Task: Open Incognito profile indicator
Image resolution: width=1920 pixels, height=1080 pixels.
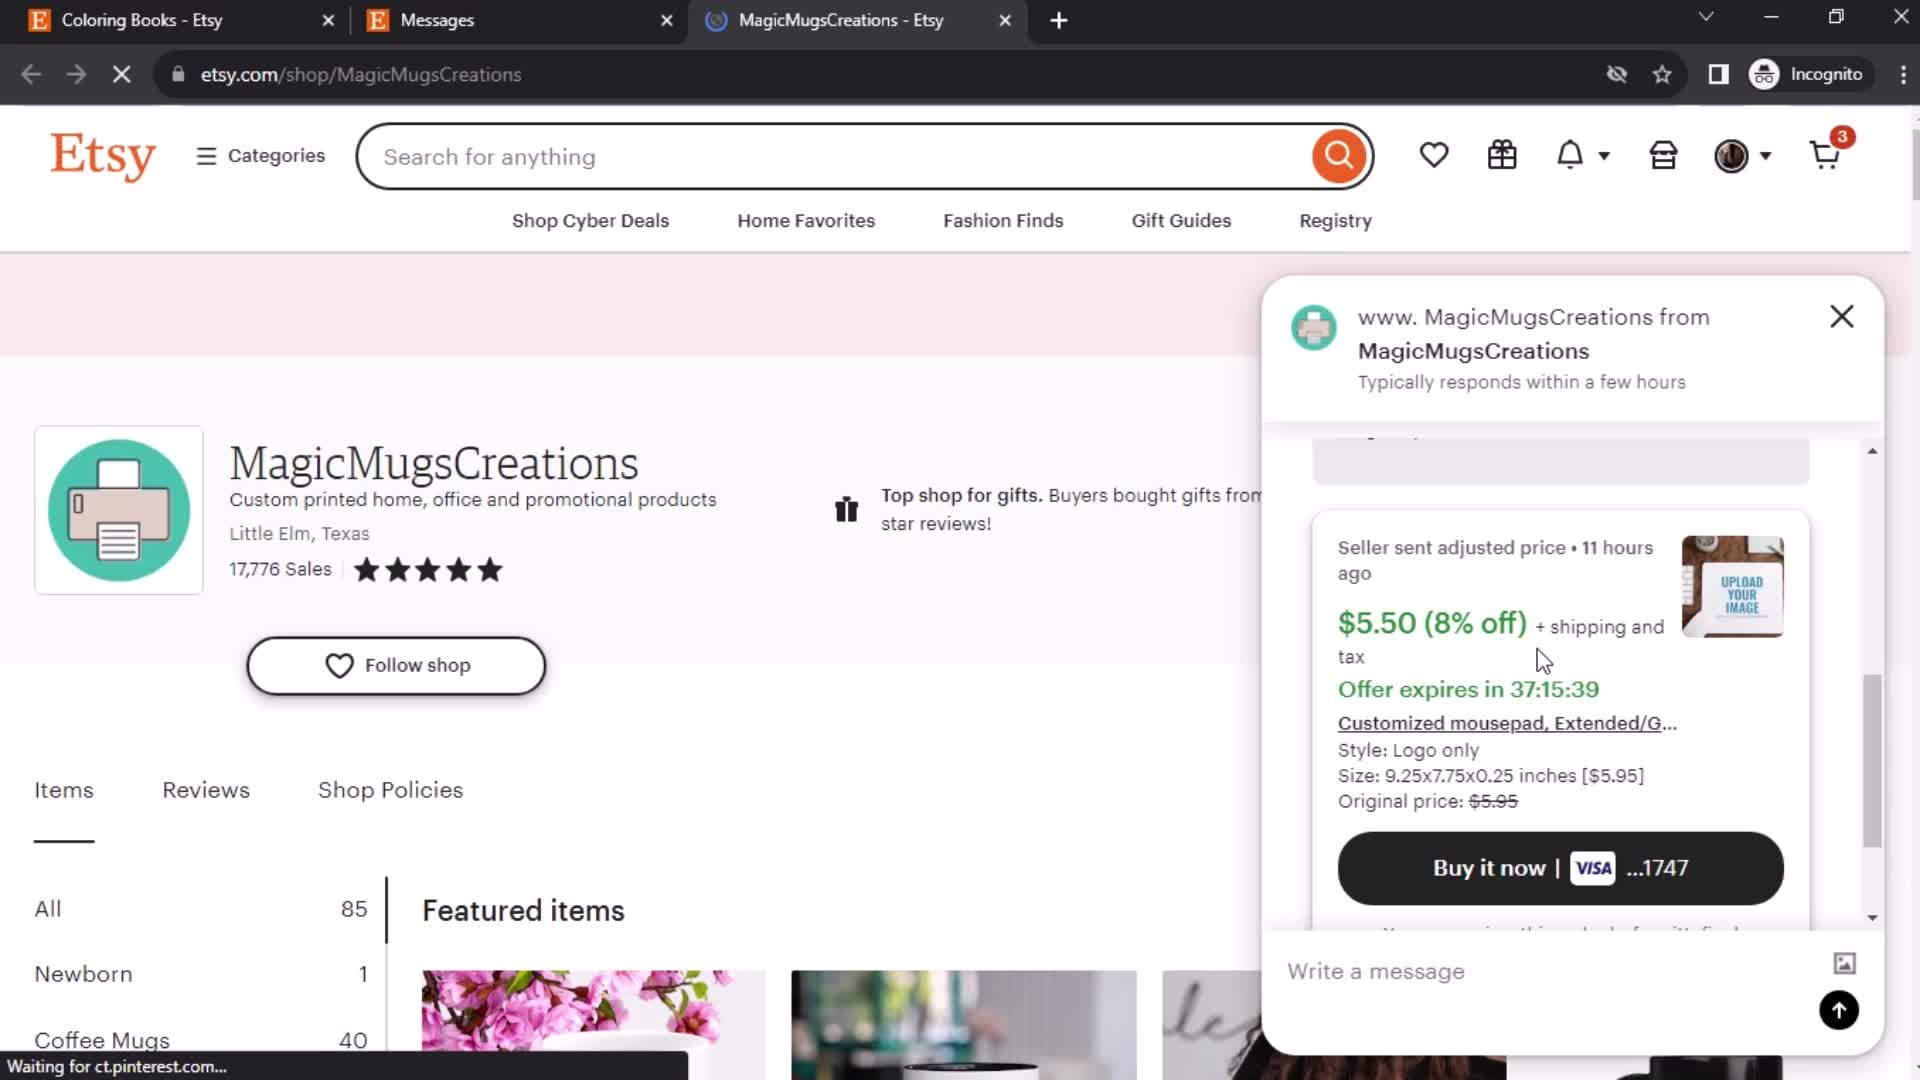Action: 1807,74
